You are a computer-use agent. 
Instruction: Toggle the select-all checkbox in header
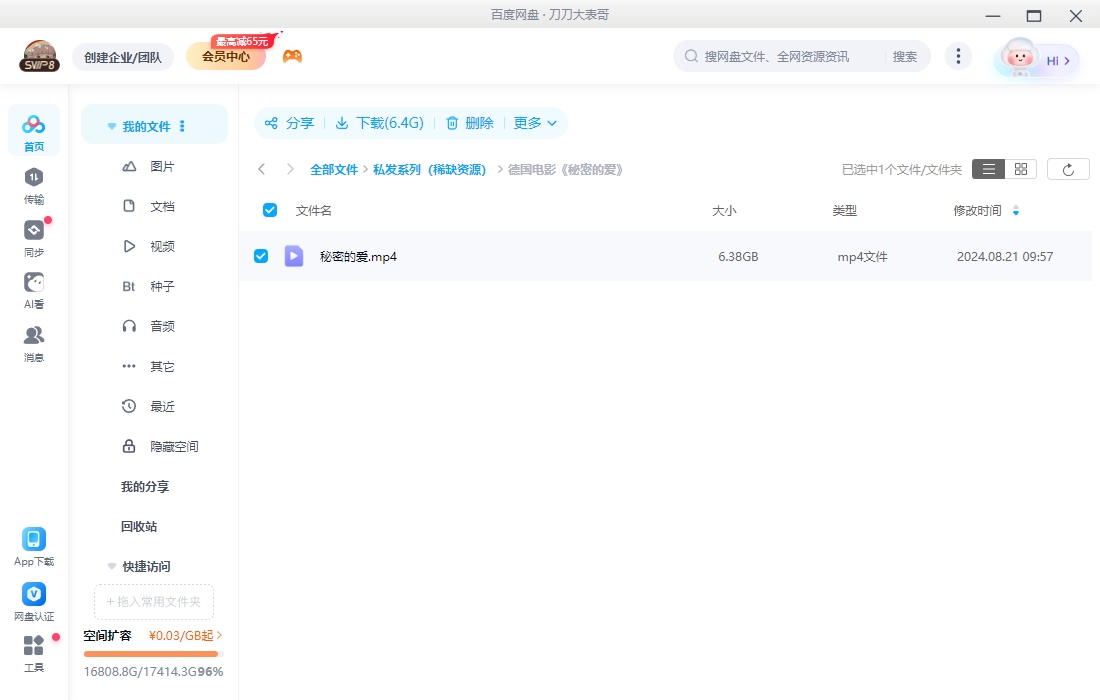click(269, 210)
